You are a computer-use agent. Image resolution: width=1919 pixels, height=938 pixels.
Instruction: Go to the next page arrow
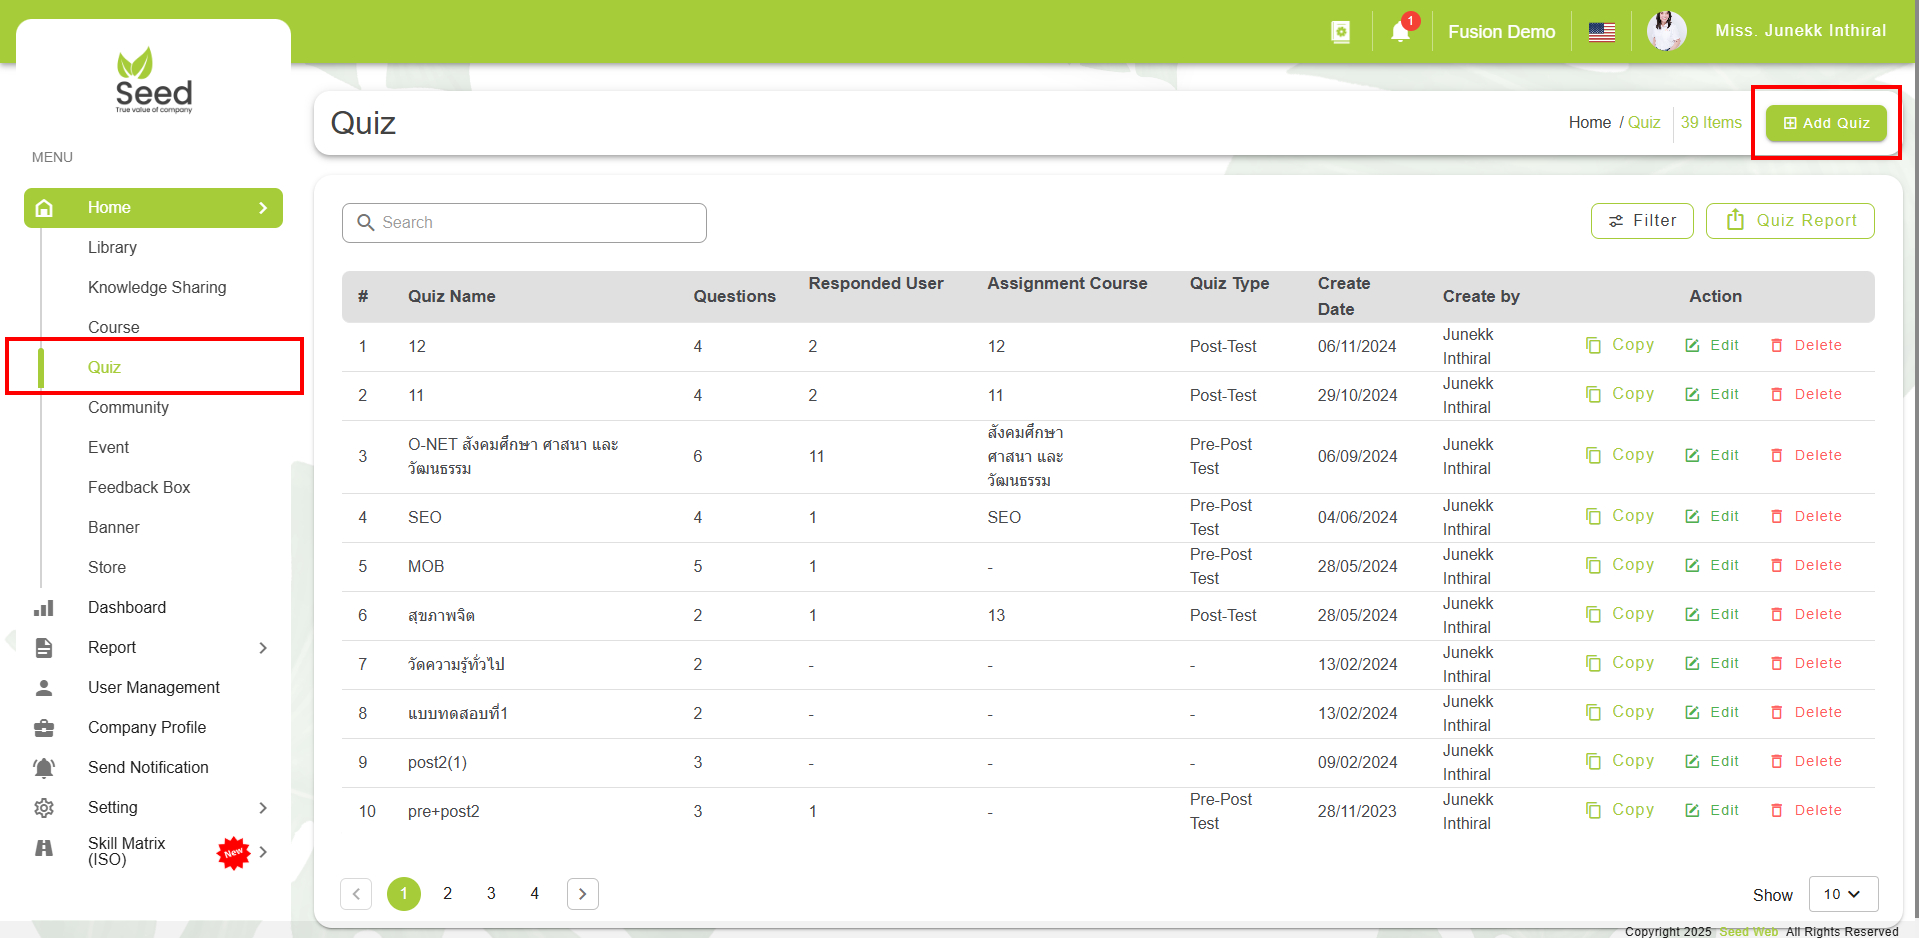point(582,894)
